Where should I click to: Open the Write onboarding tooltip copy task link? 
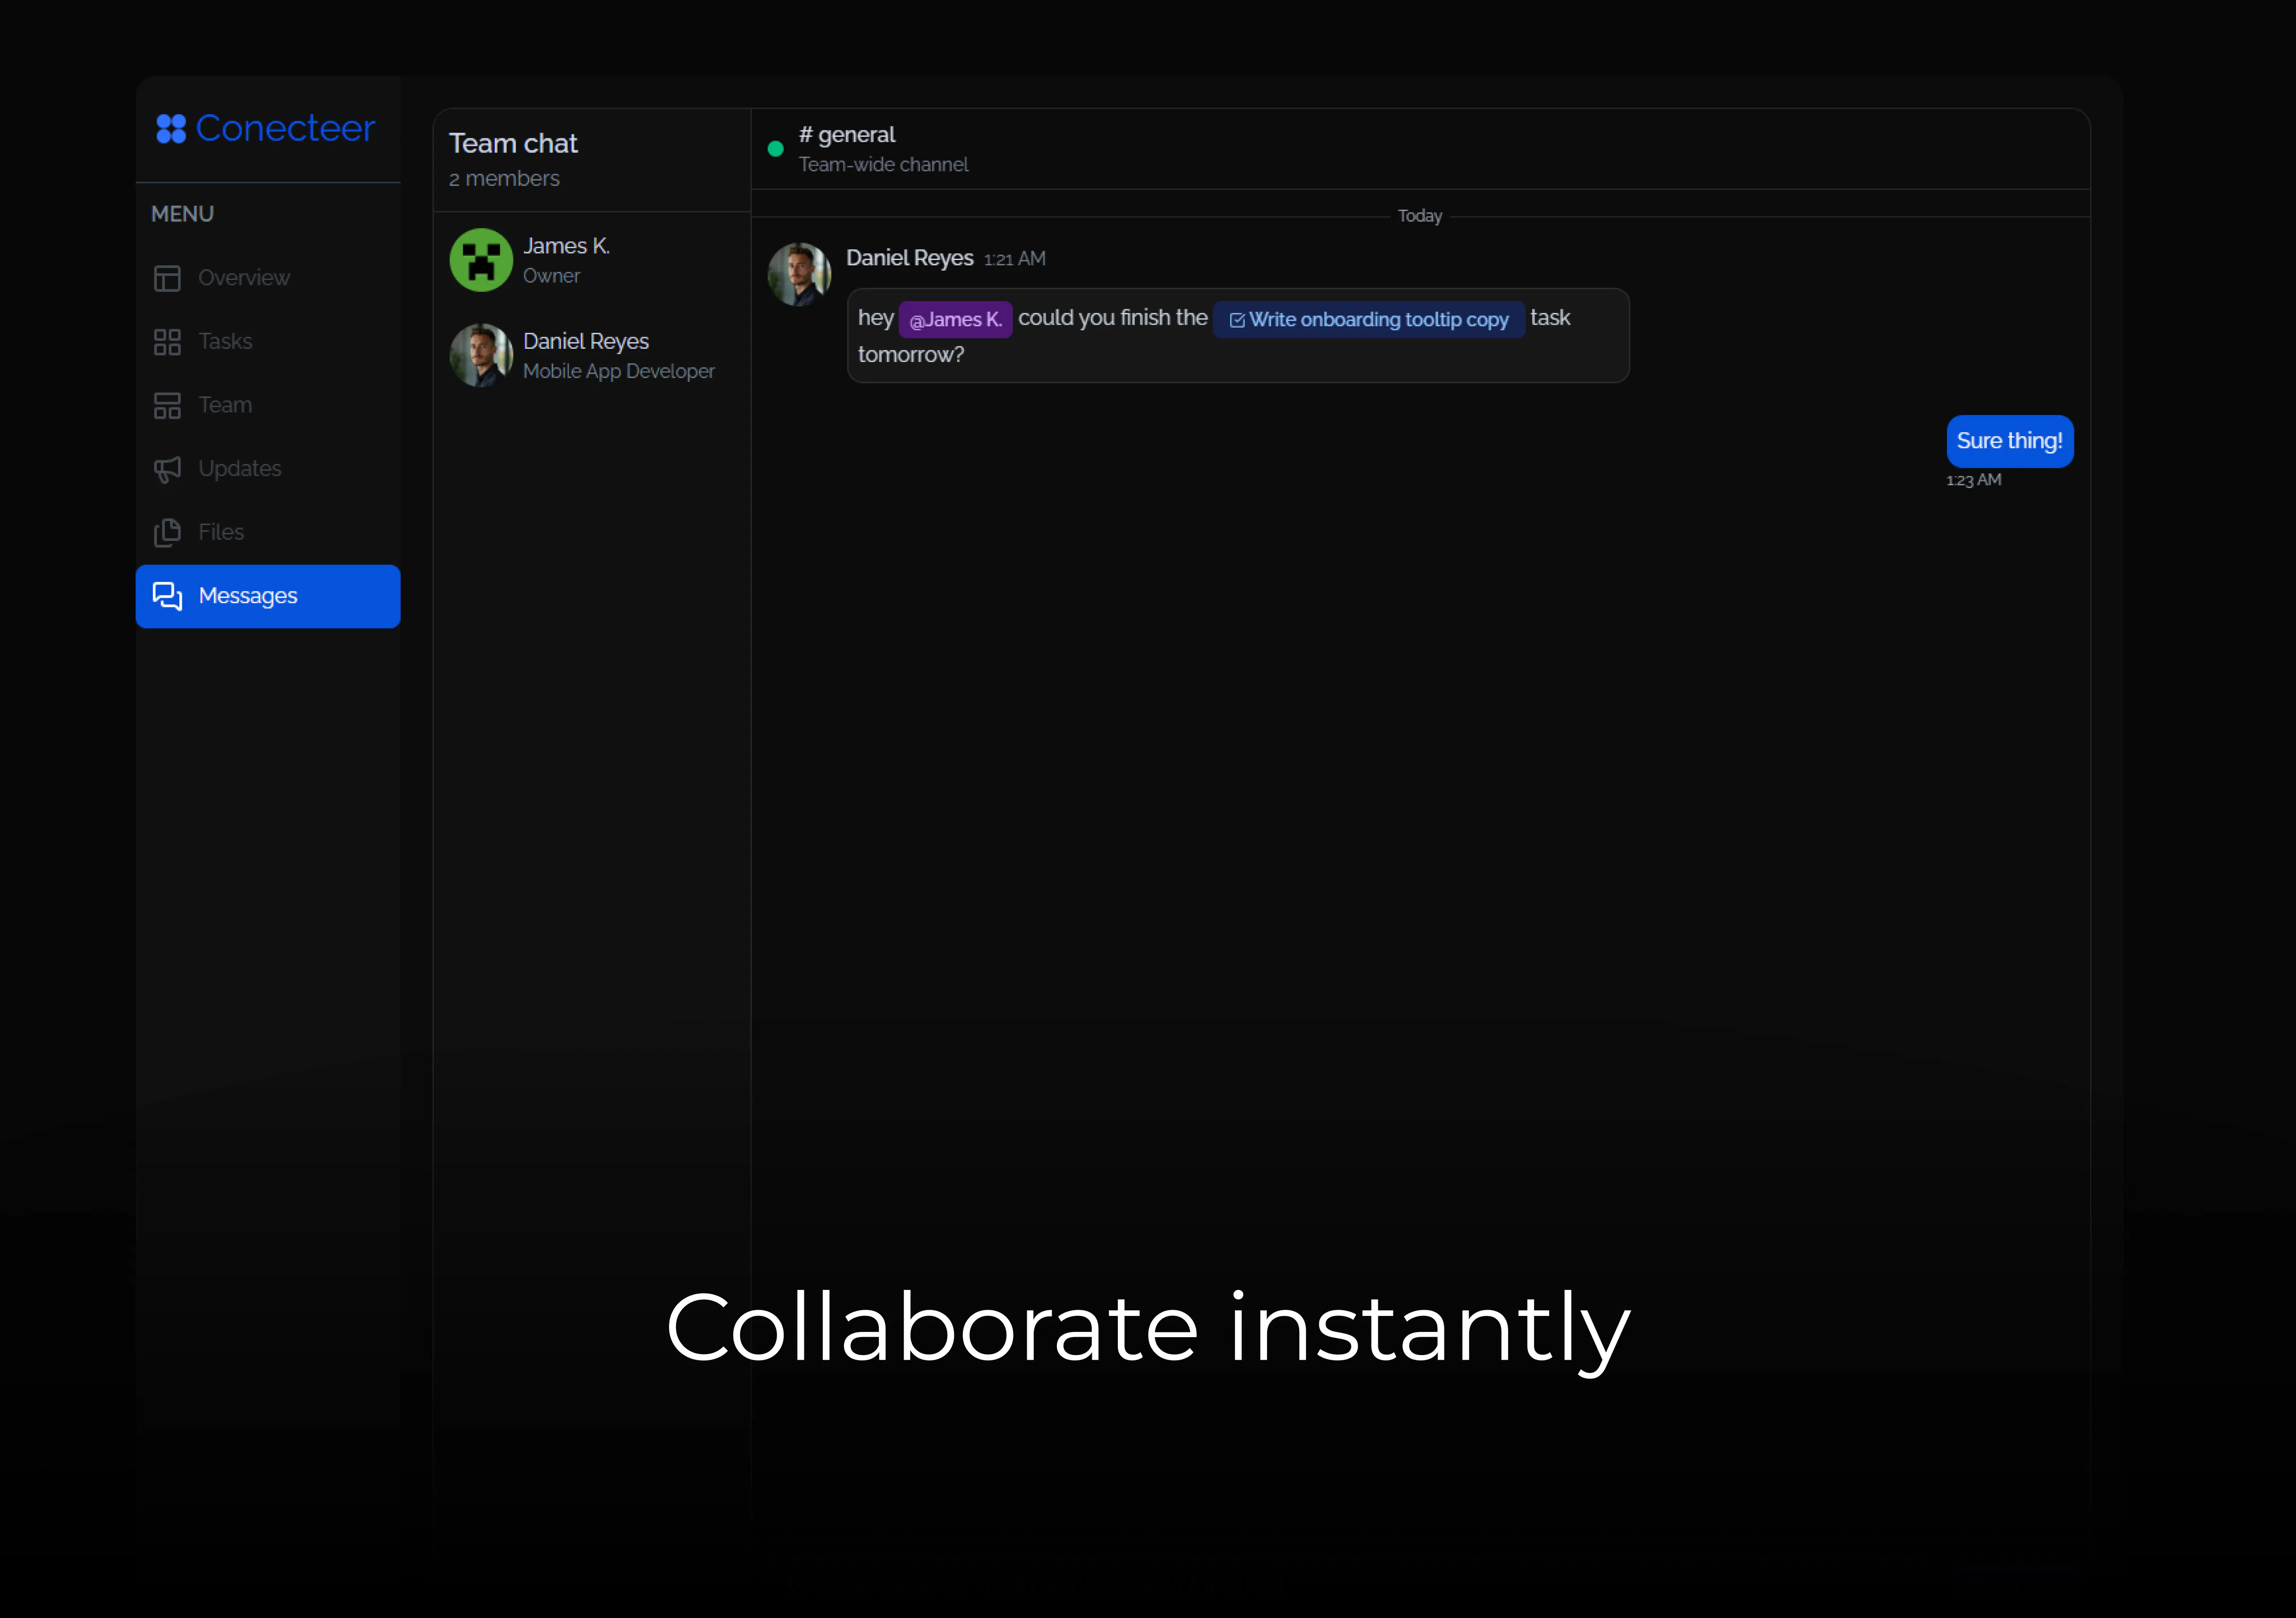[1368, 320]
